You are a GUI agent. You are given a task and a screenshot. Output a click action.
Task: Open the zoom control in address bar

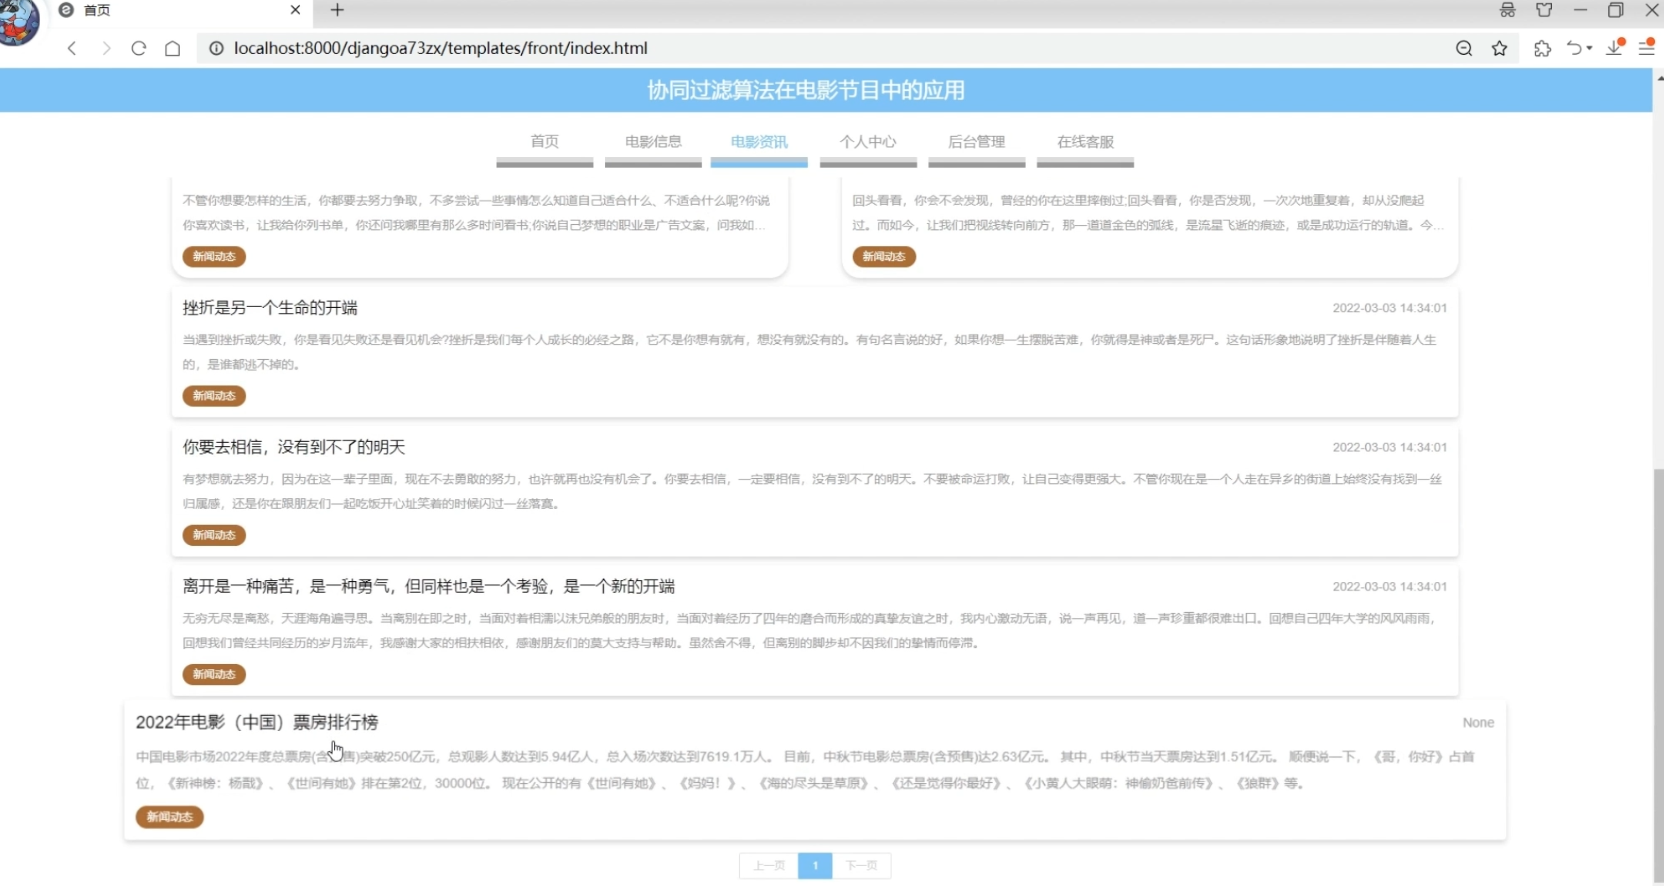(1464, 48)
